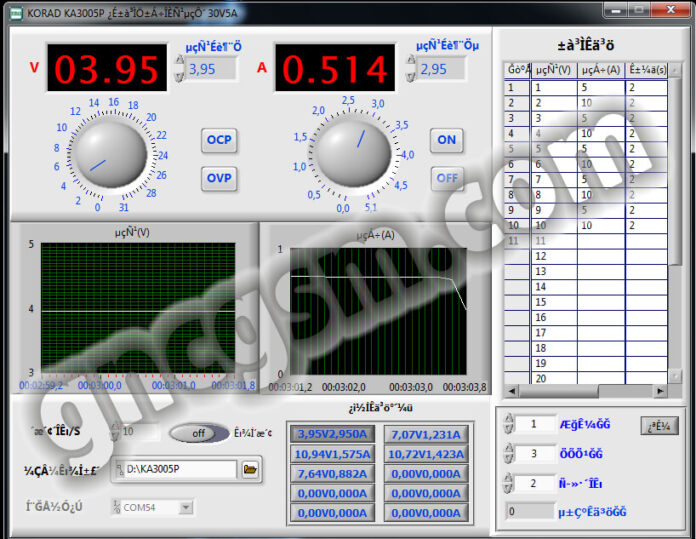
Task: Select current cell "10" in table row 2
Action: 601,103
